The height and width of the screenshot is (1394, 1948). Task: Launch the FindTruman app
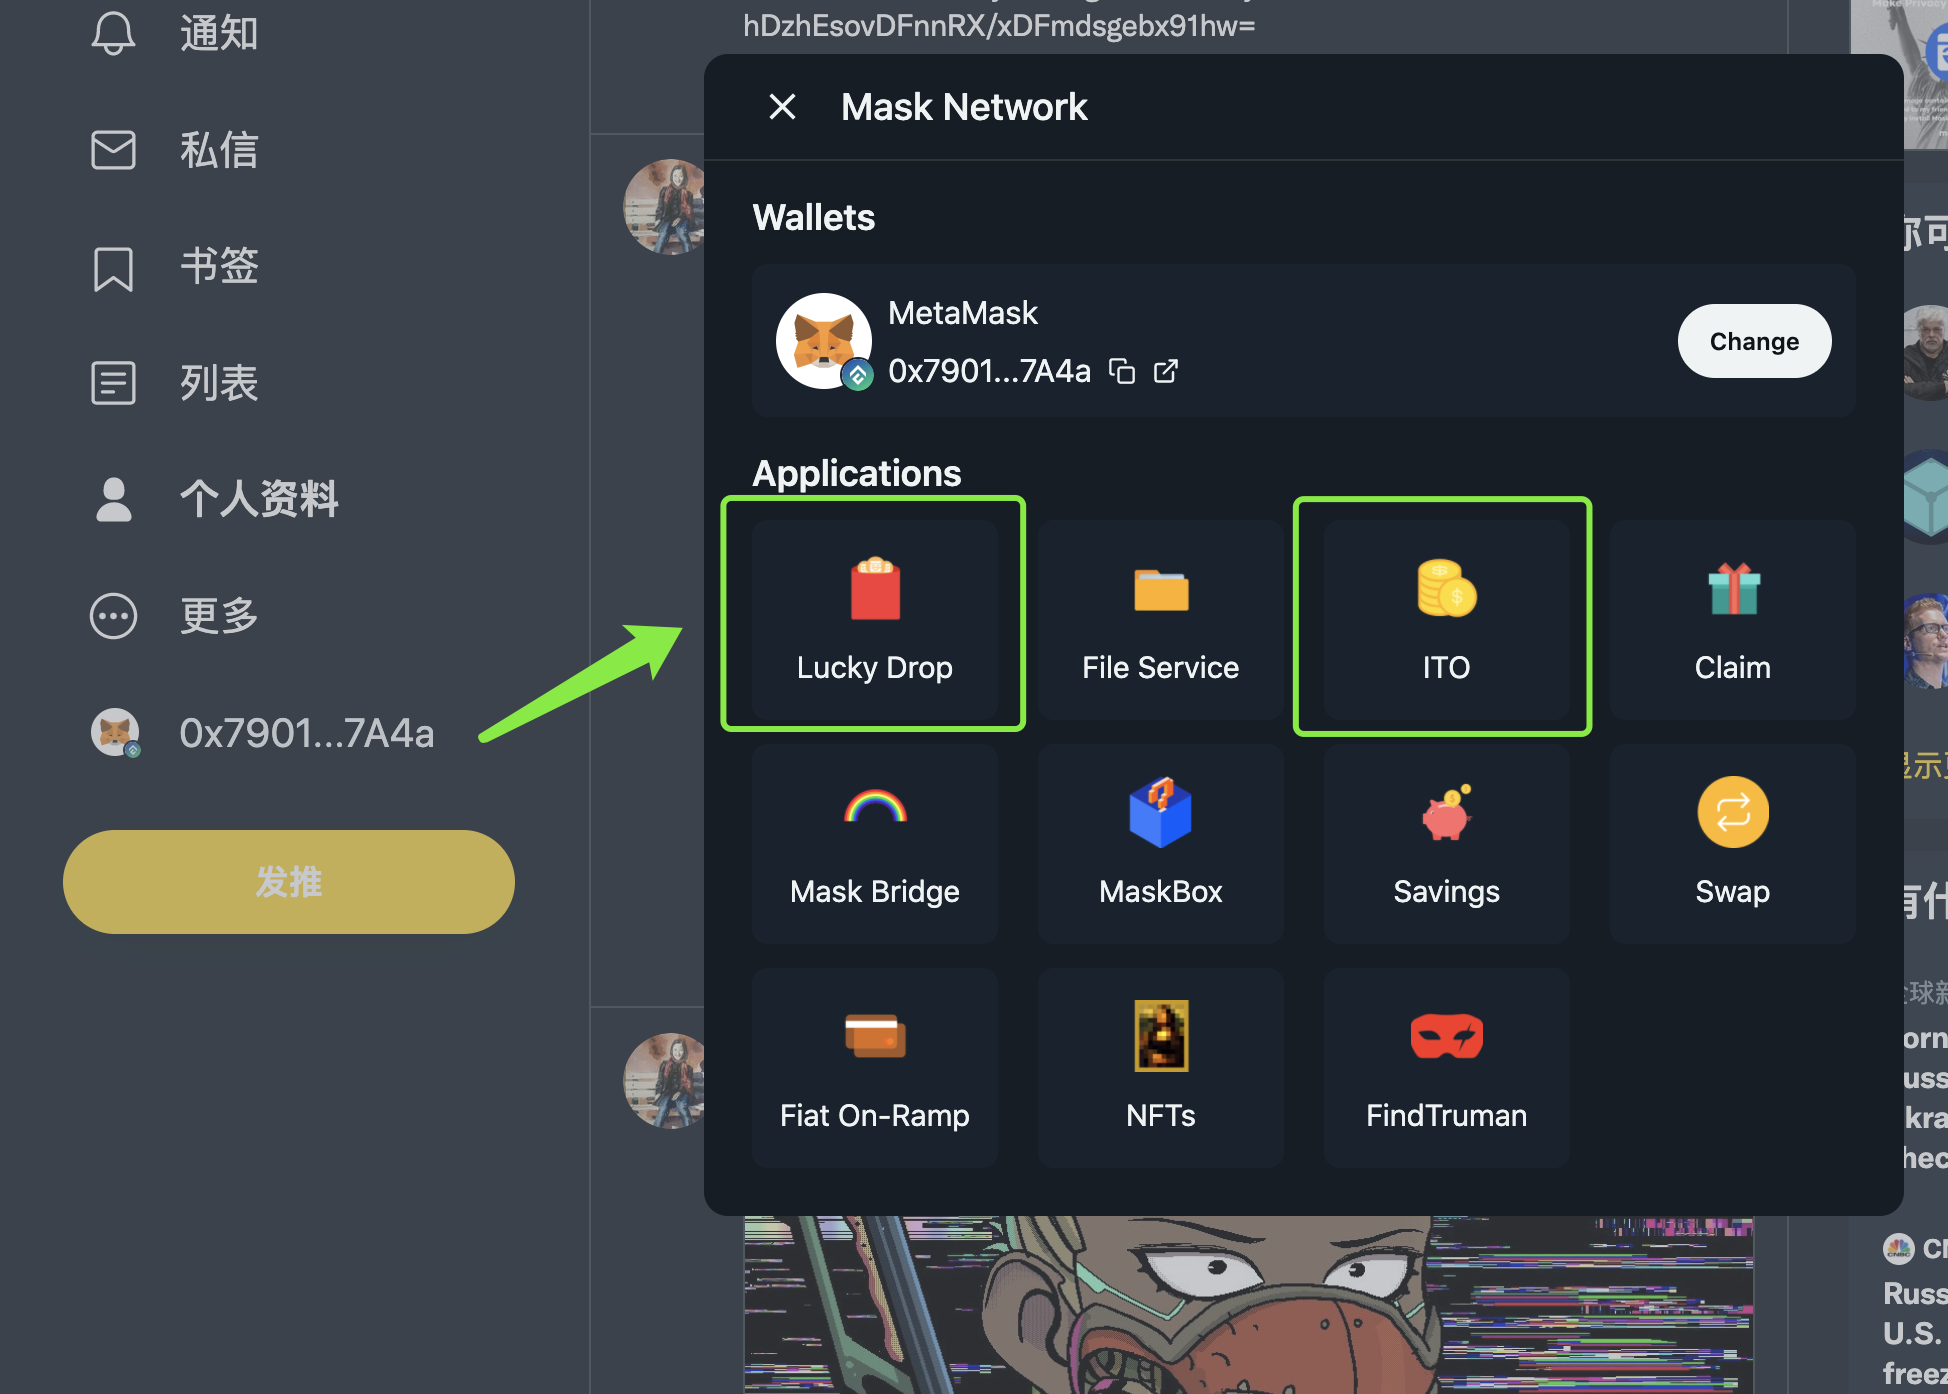pyautogui.click(x=1446, y=1067)
